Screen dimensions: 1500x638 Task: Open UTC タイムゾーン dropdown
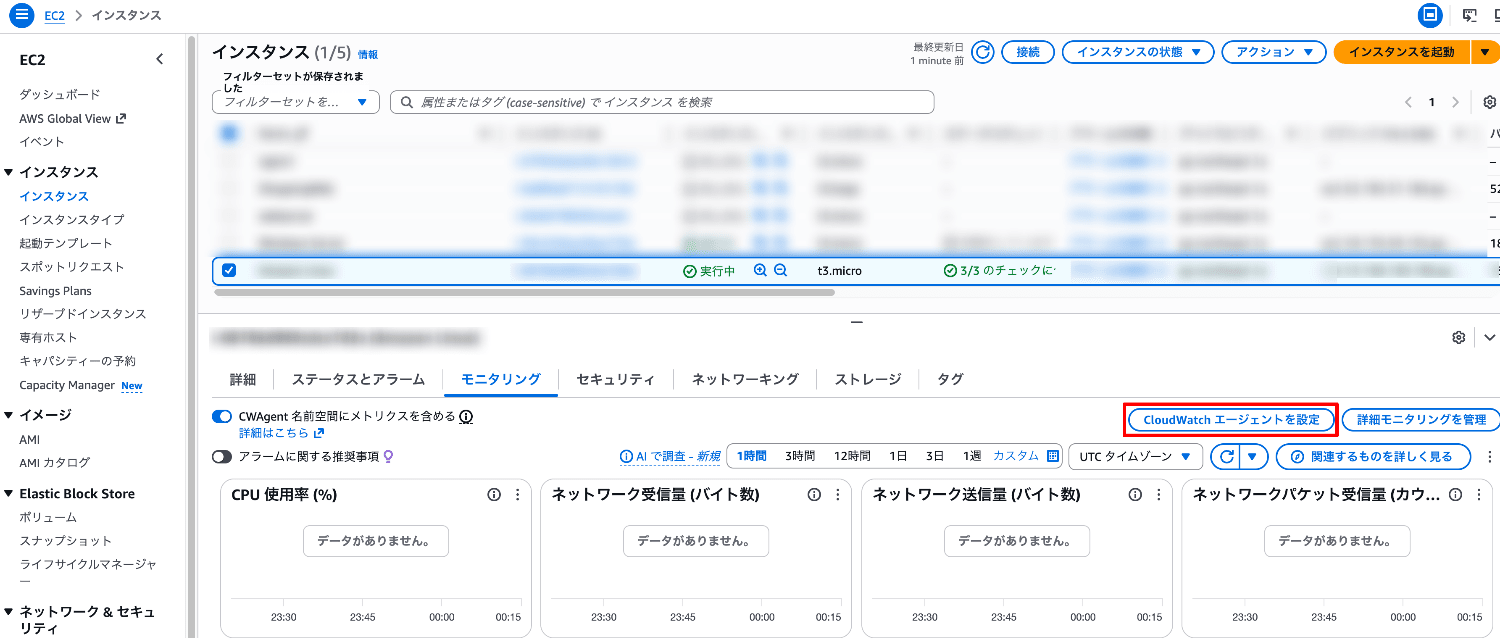[1135, 457]
